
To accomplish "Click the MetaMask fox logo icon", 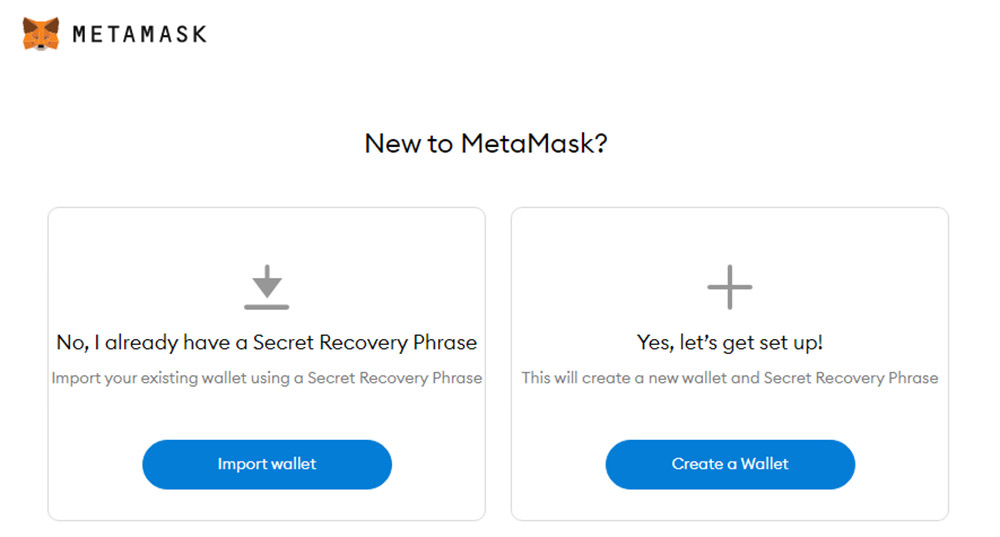I will (x=41, y=34).
